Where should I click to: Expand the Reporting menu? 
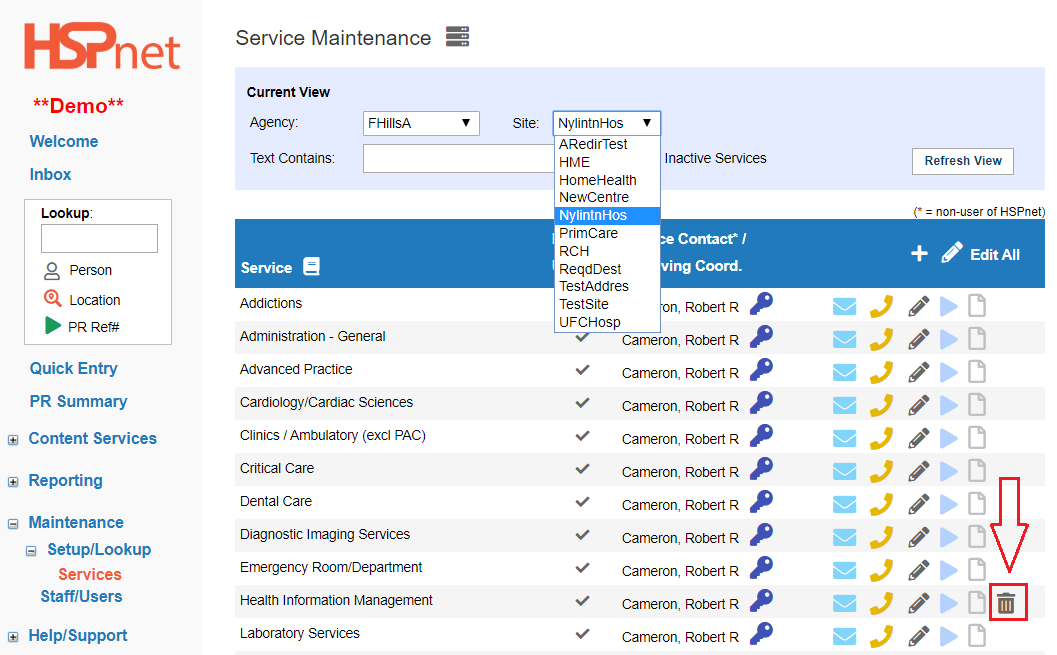click(x=13, y=482)
